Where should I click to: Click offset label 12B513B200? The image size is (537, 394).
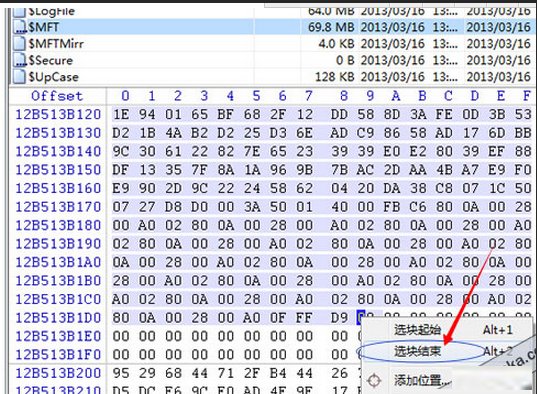[58, 373]
